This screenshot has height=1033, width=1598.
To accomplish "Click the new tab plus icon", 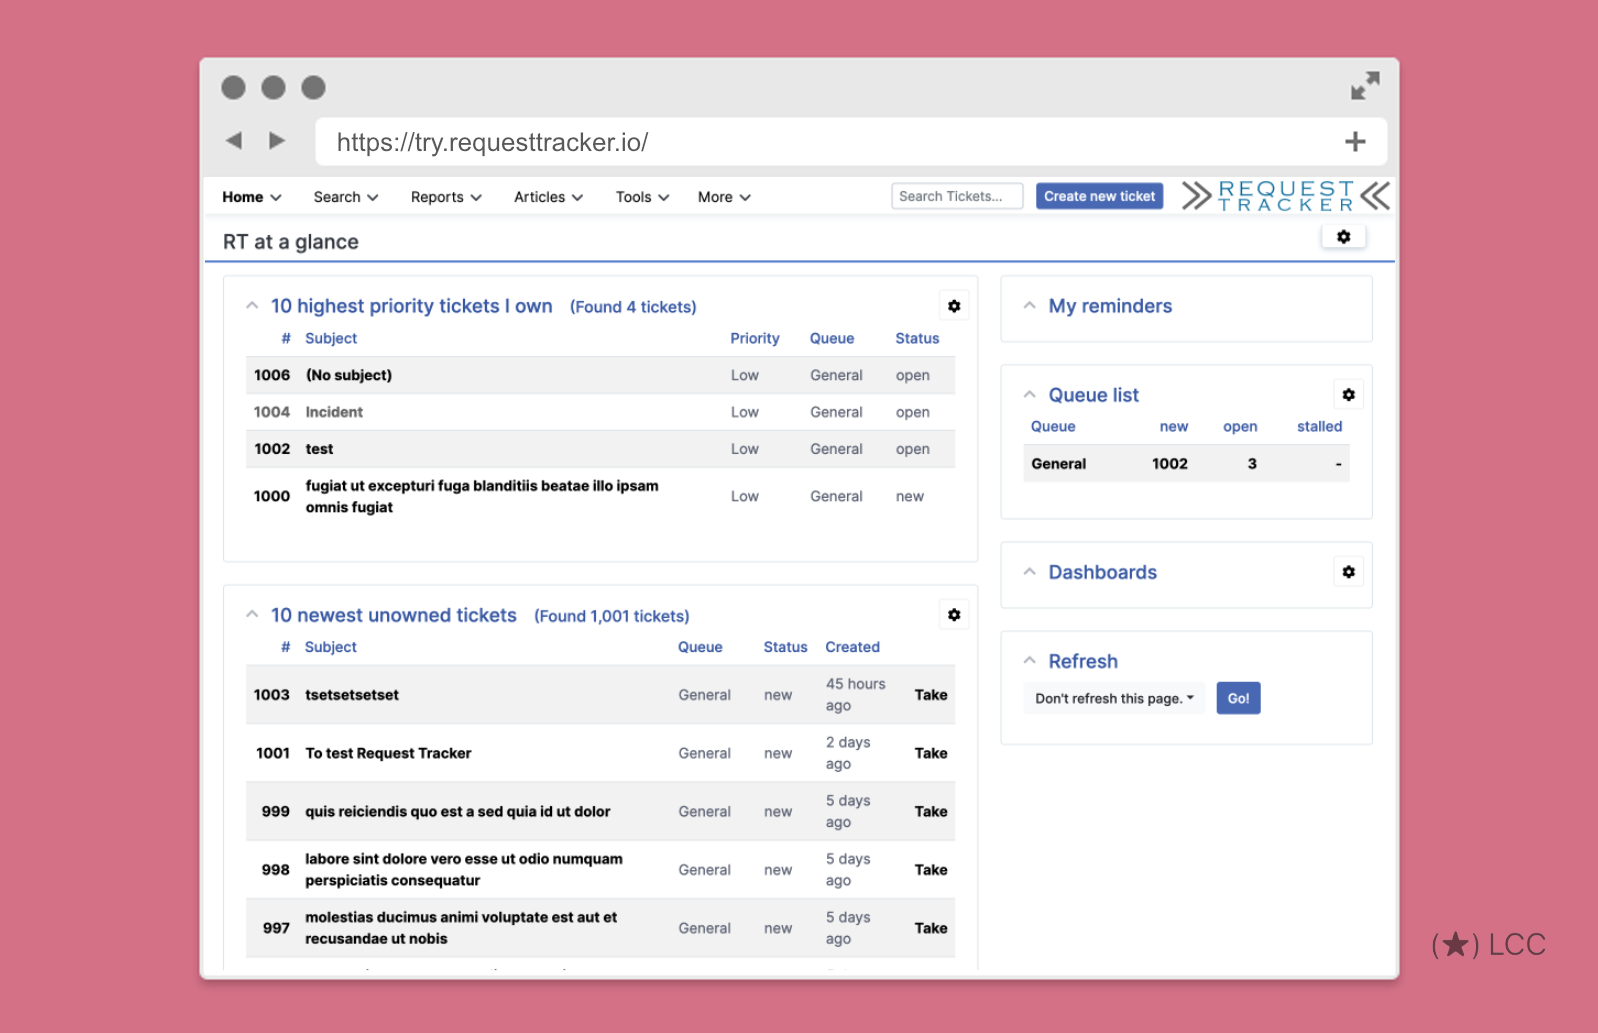I will tap(1355, 142).
